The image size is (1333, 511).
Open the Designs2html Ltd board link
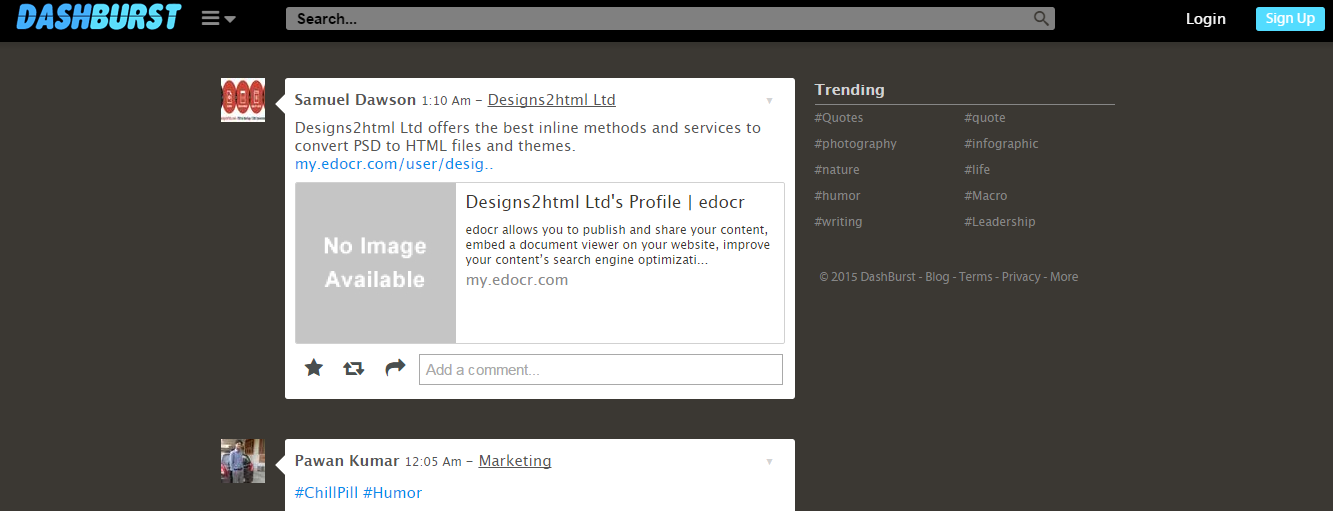[x=551, y=100]
